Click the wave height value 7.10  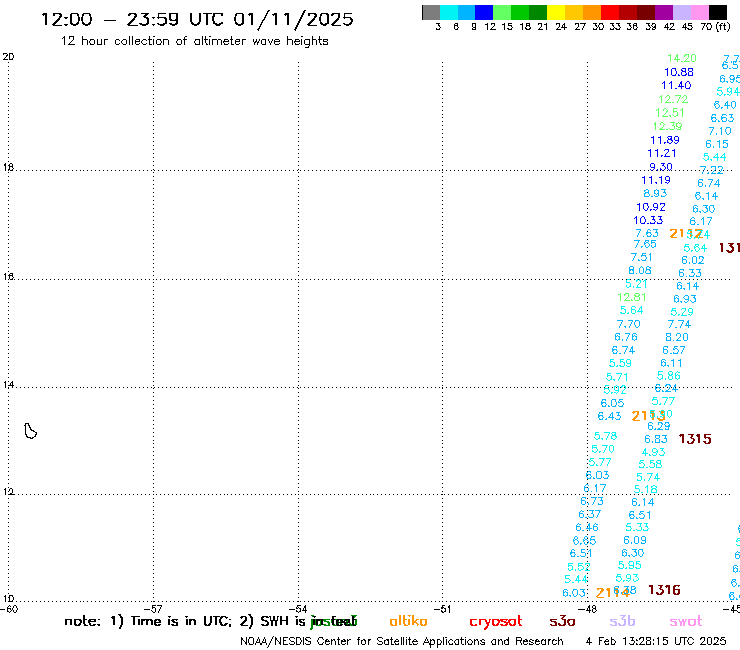click(x=720, y=131)
